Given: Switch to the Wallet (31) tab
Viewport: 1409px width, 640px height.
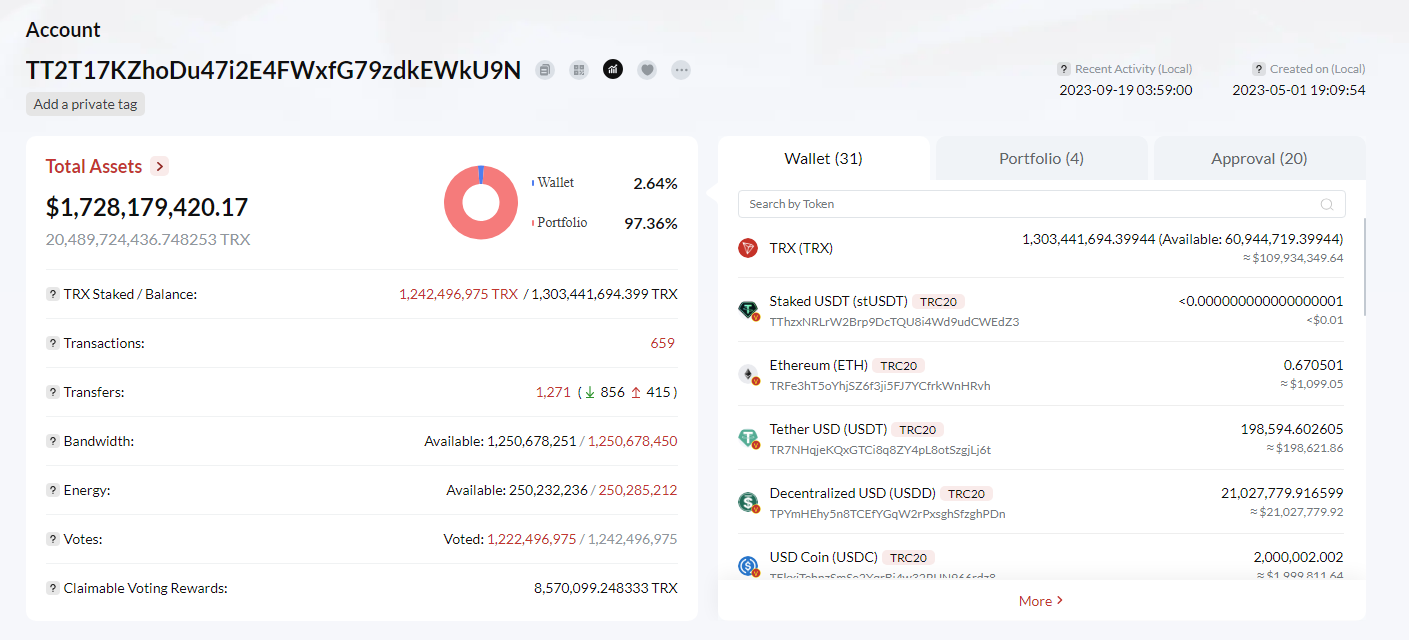Looking at the screenshot, I should (824, 158).
